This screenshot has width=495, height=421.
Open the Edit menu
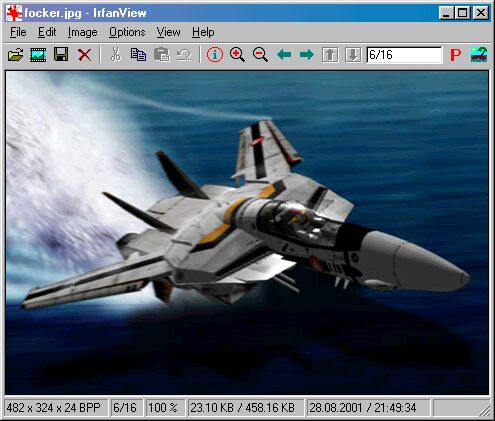(47, 32)
